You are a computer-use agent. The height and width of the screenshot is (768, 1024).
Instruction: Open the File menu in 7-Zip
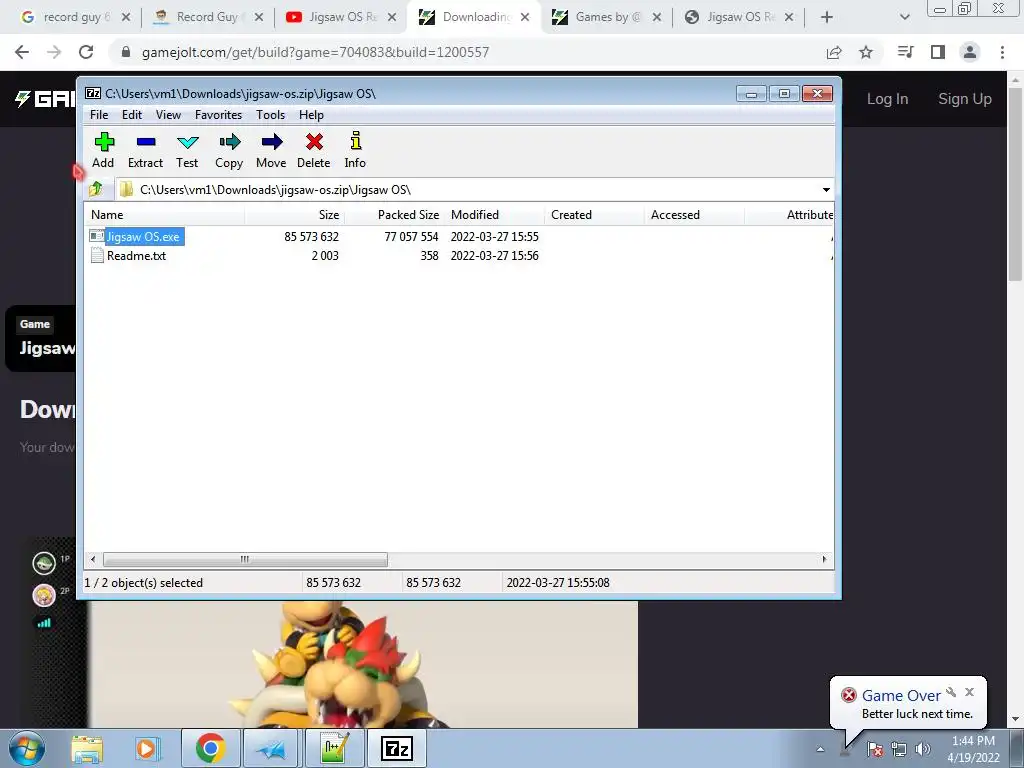tap(99, 115)
